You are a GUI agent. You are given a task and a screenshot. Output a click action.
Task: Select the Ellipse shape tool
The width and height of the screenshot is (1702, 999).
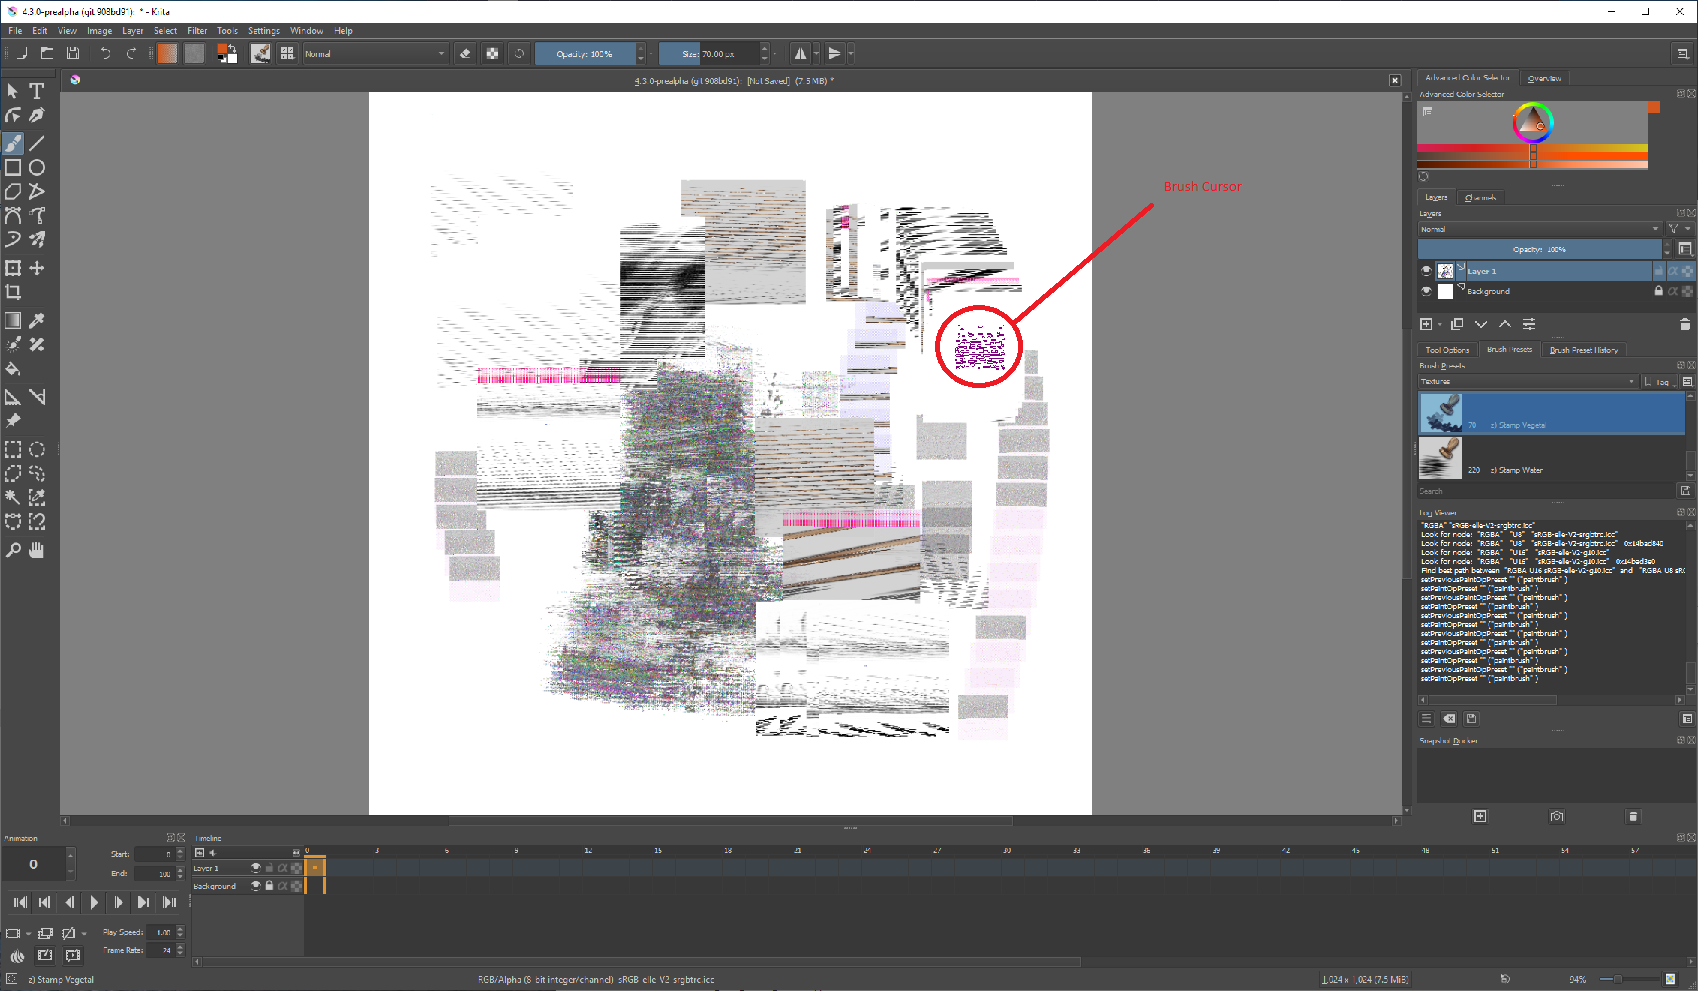pos(37,168)
